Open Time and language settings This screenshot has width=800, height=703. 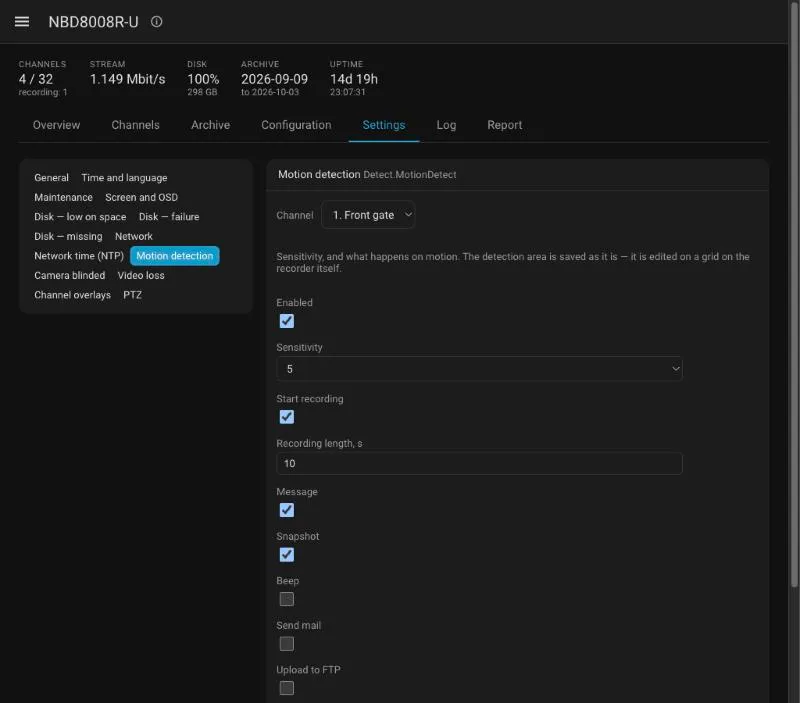click(124, 178)
